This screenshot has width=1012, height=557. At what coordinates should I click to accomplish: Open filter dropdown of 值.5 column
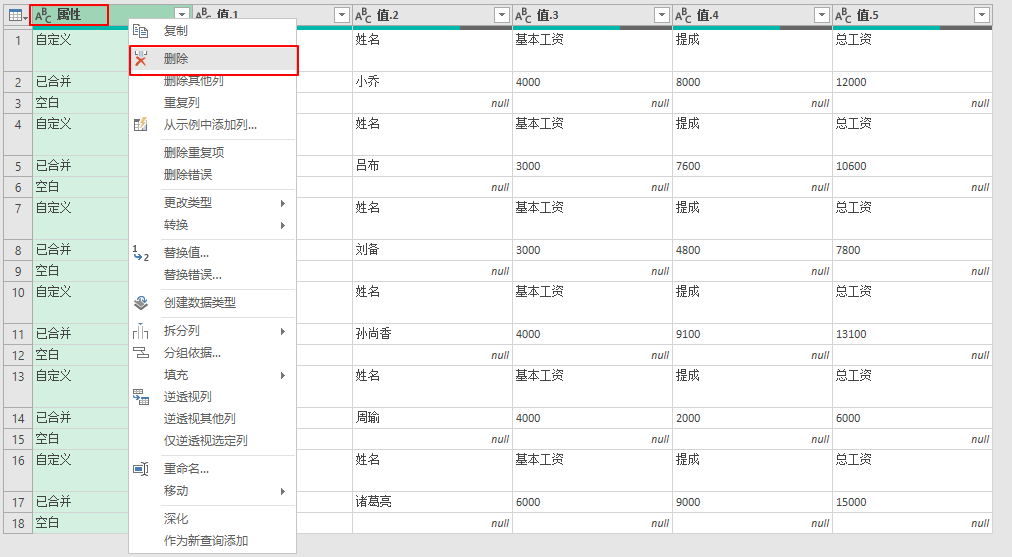(982, 15)
